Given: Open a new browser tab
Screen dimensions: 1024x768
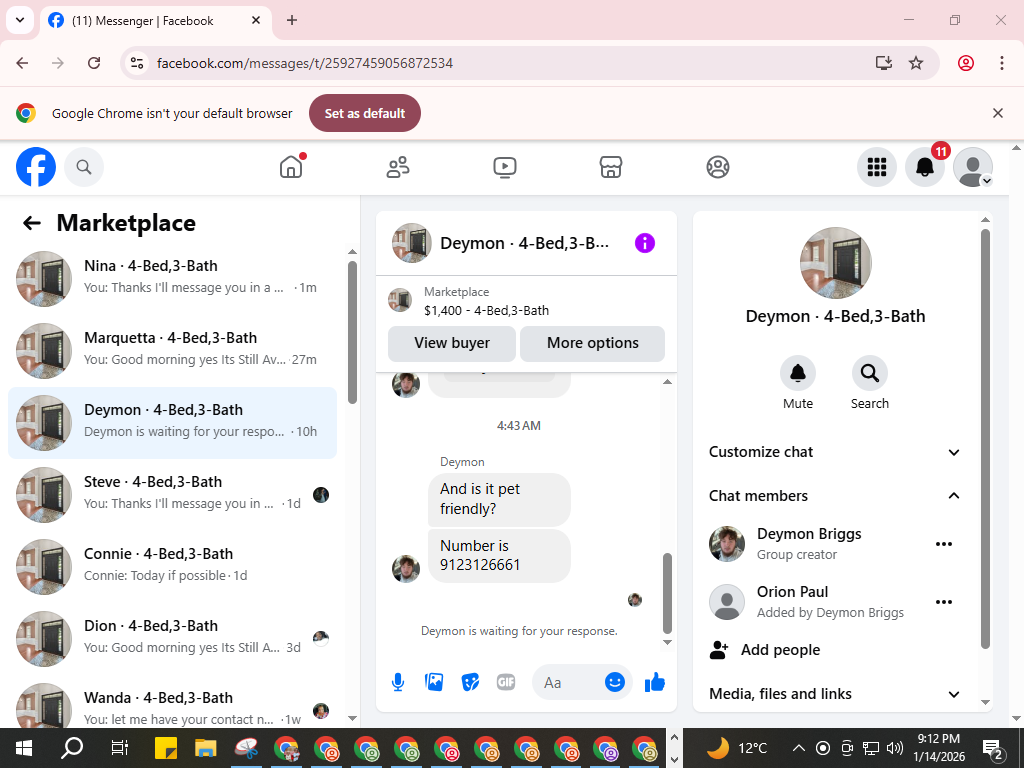Looking at the screenshot, I should [x=292, y=20].
